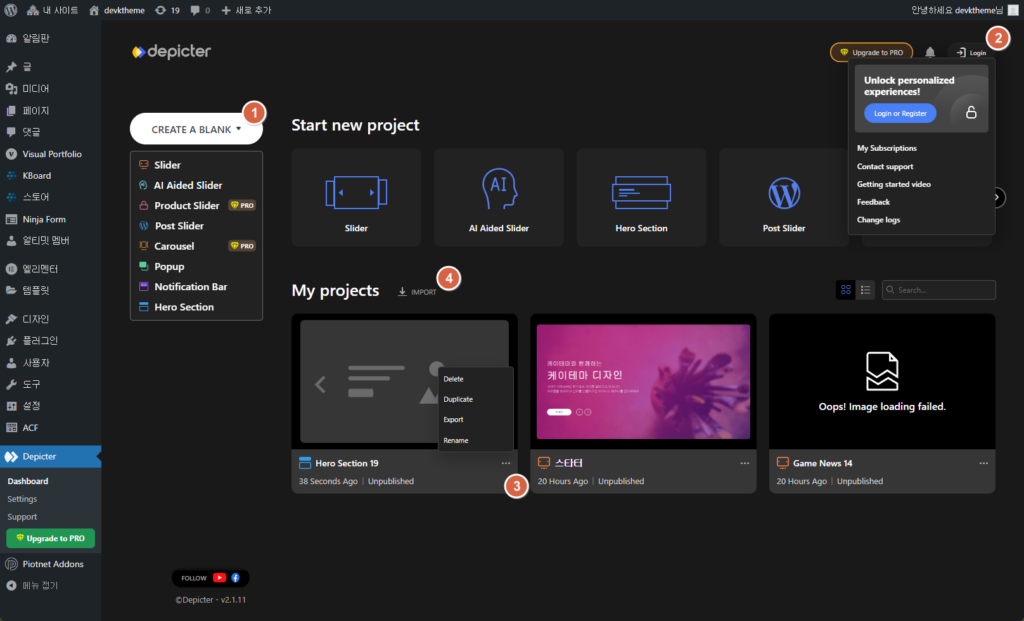Choose the AI Aided Slider card

[x=498, y=197]
